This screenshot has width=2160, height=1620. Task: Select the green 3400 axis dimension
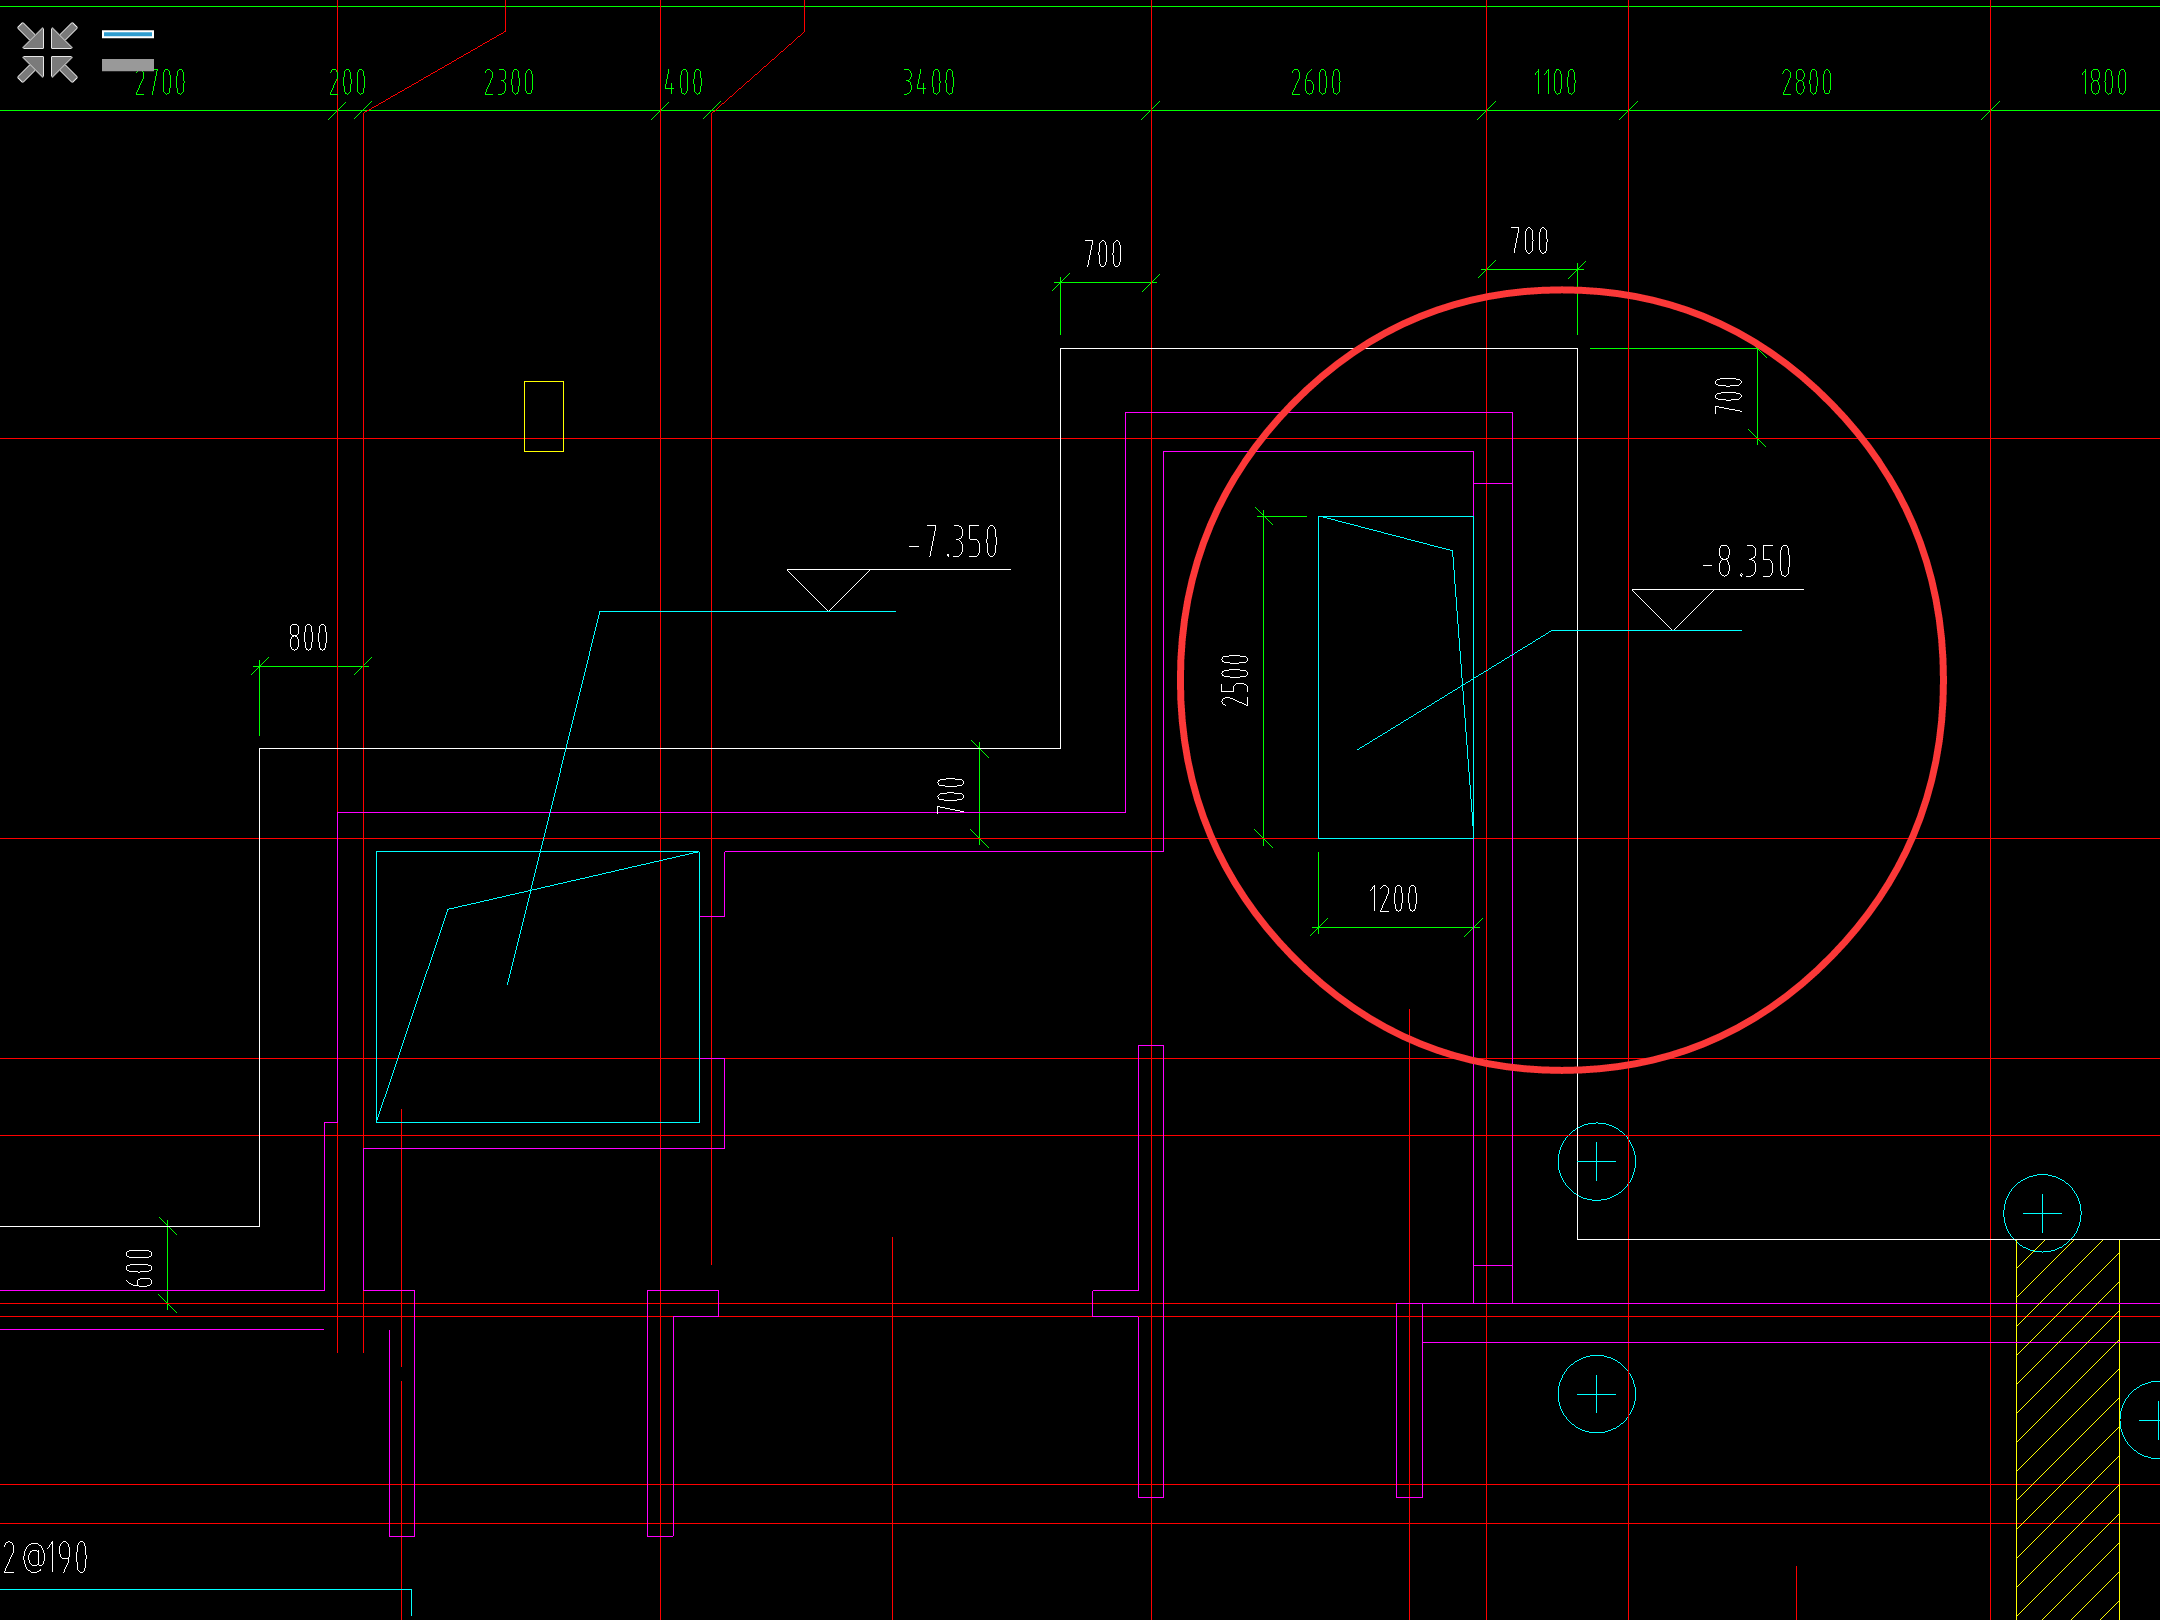click(x=929, y=83)
